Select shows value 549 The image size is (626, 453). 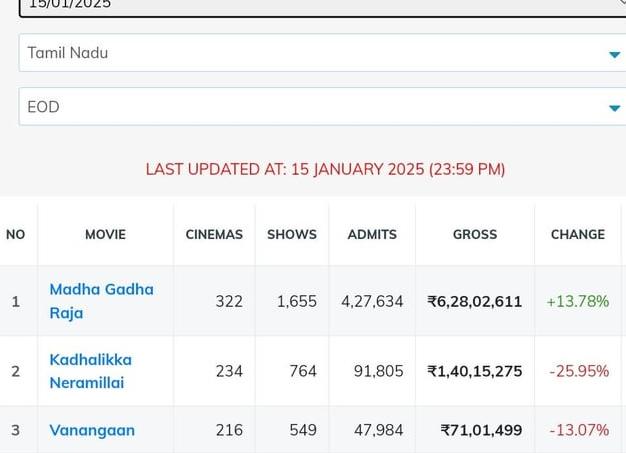pos(303,430)
